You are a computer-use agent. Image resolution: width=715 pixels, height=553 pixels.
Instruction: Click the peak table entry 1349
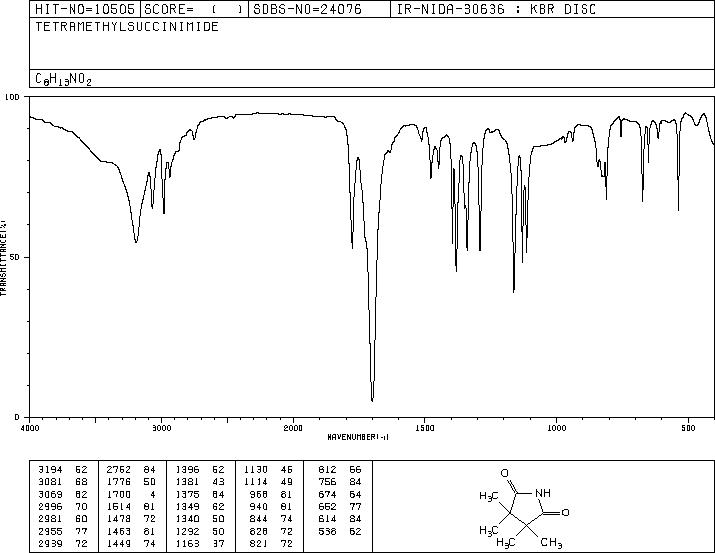(187, 506)
